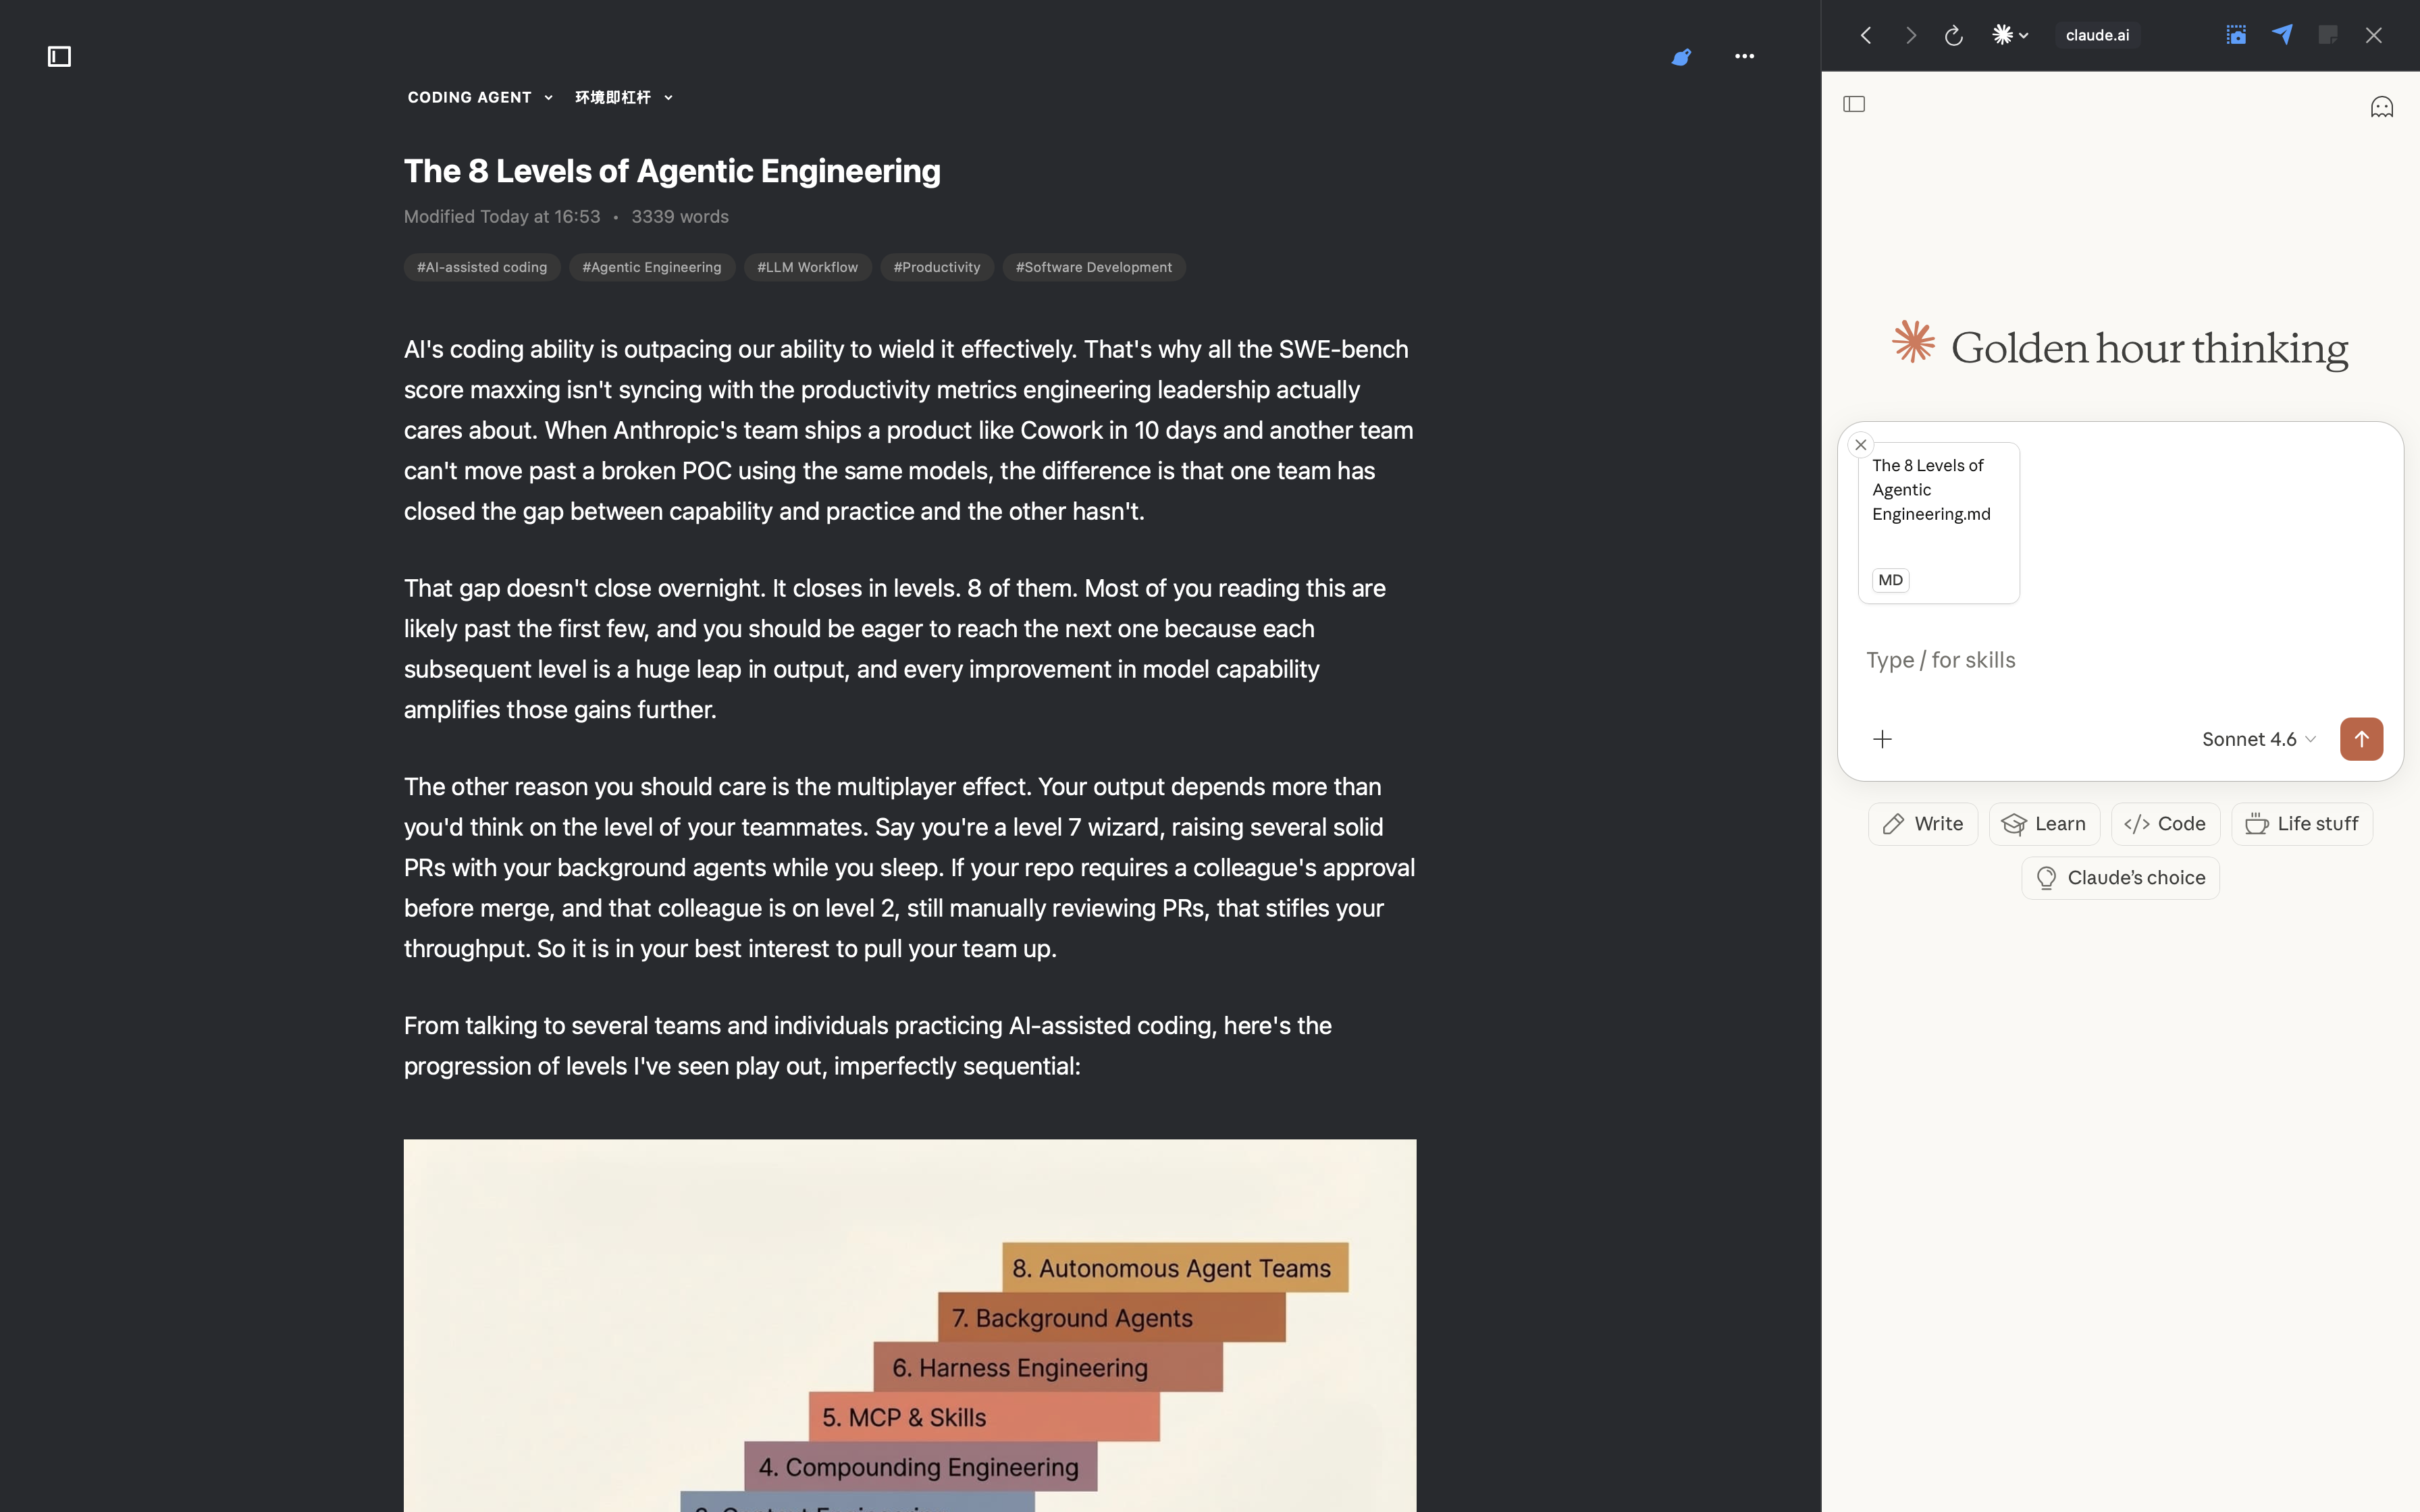
Task: Click the Write suggestion button
Action: pyautogui.click(x=1922, y=824)
